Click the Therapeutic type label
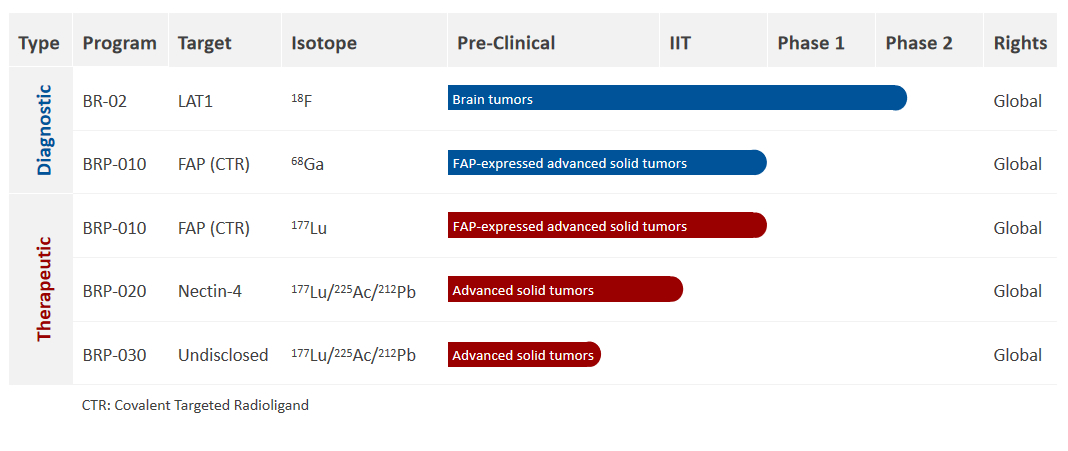The width and height of the screenshot is (1068, 451). click(44, 289)
